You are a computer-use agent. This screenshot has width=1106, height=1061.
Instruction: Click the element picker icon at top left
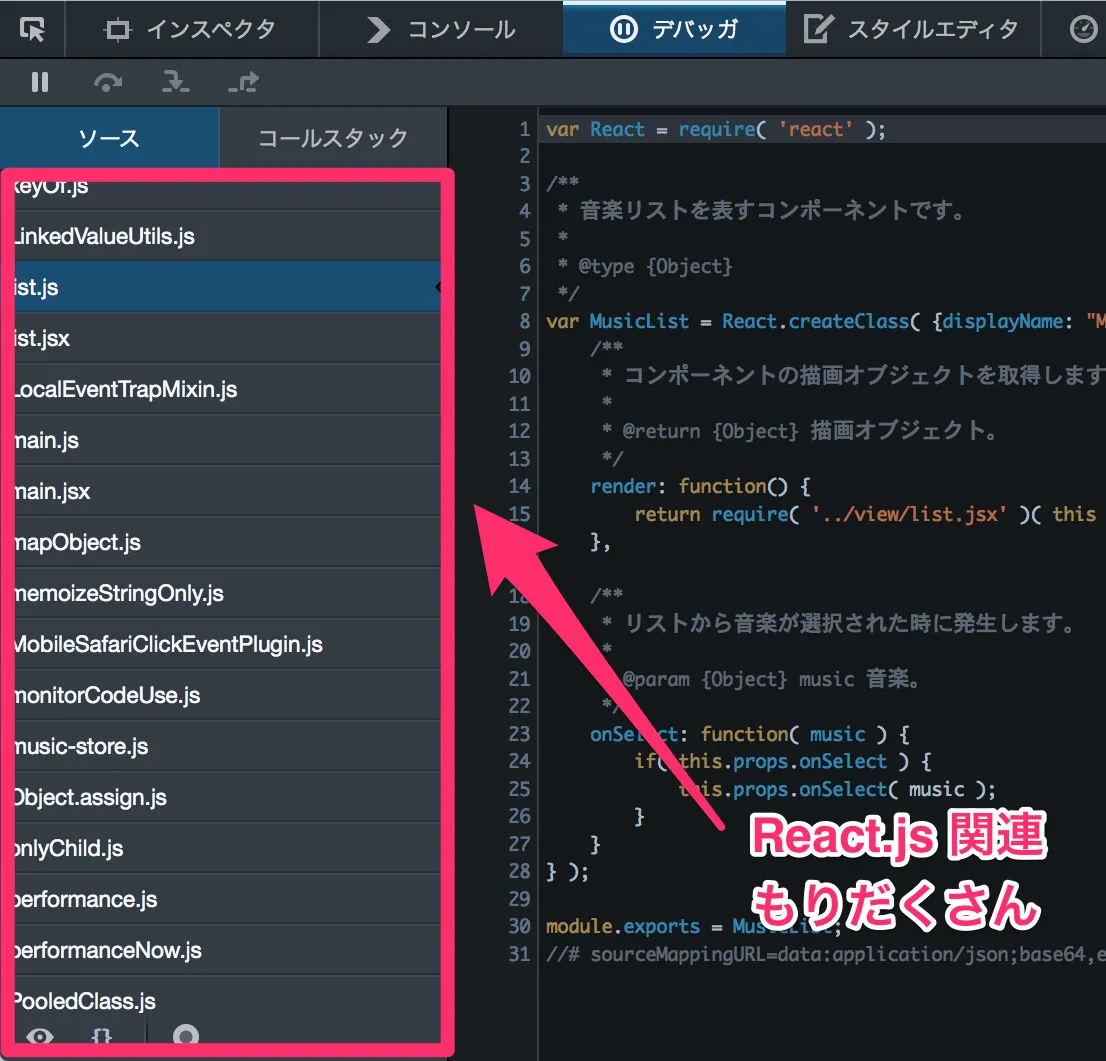pyautogui.click(x=32, y=29)
